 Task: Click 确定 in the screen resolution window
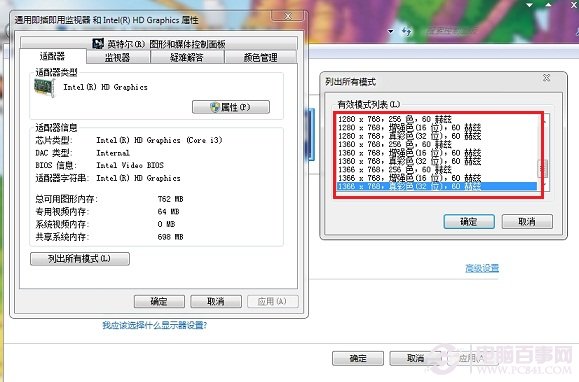(x=358, y=358)
